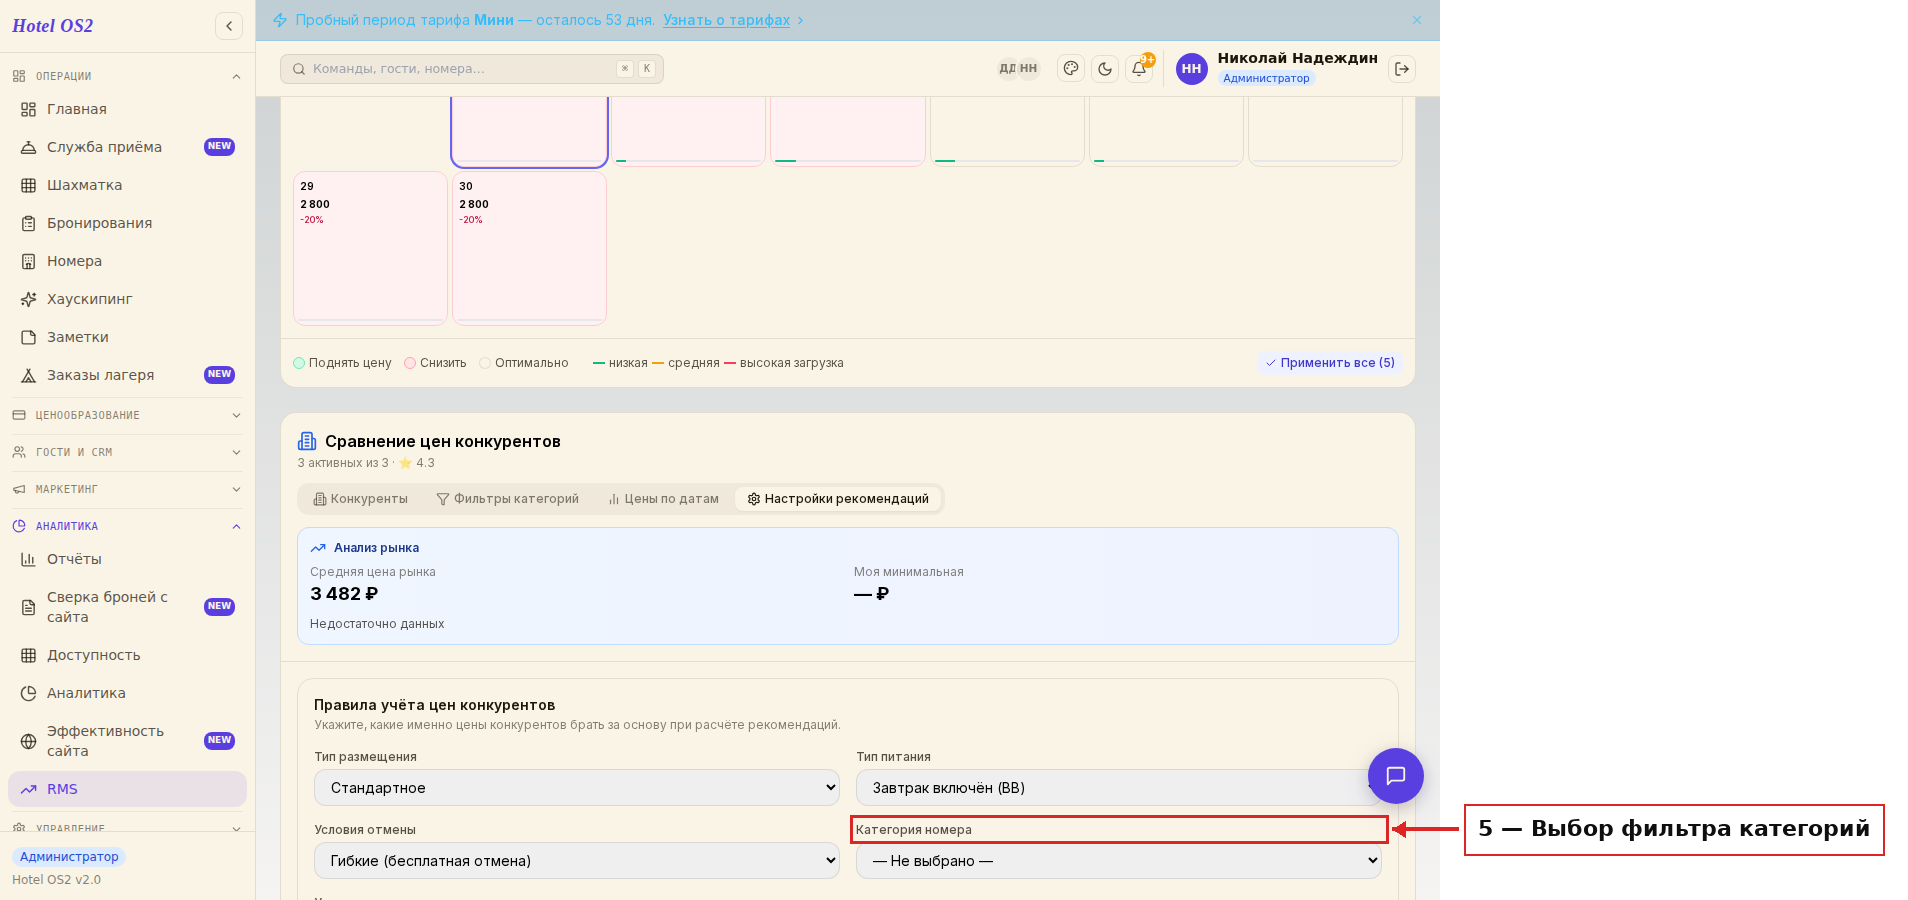Open the theme palette icon

[x=1071, y=69]
